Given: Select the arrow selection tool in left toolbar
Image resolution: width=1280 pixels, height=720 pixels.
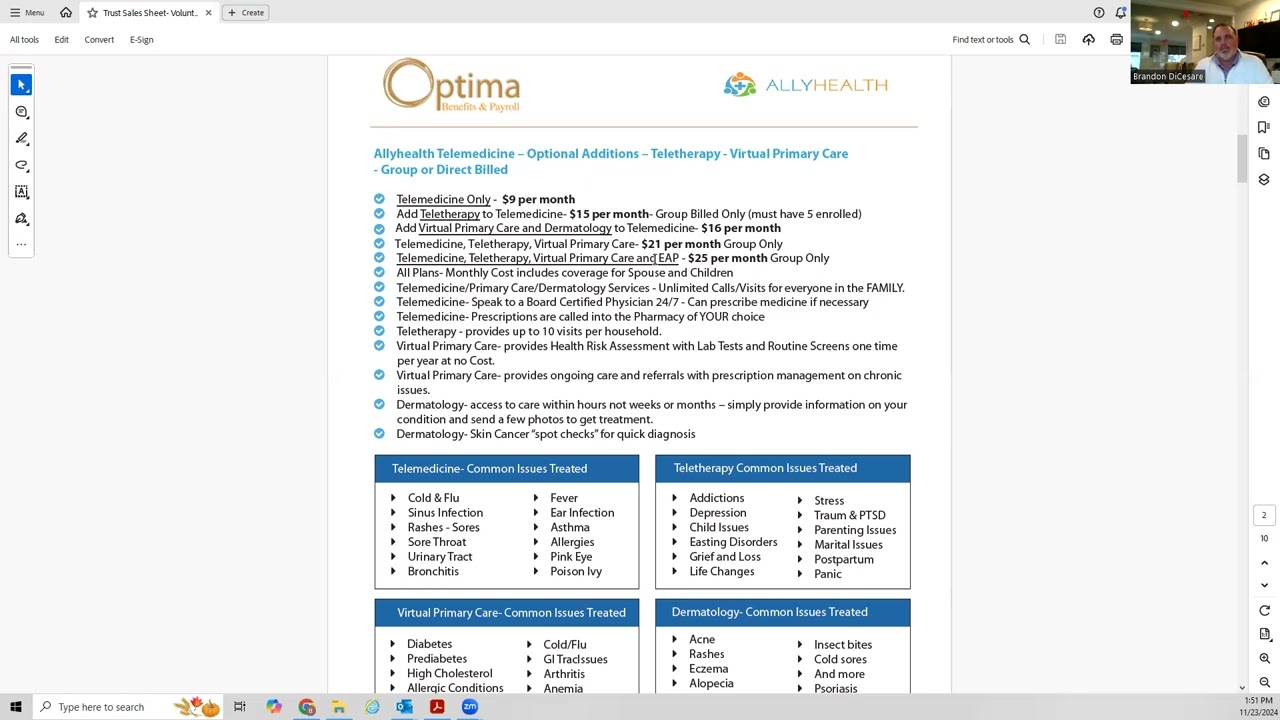Looking at the screenshot, I should click(x=22, y=85).
